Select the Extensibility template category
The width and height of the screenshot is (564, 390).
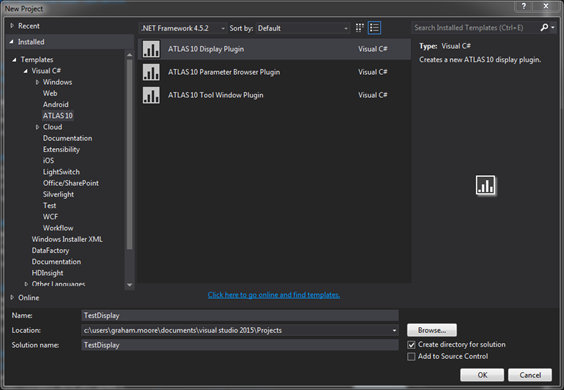[61, 149]
